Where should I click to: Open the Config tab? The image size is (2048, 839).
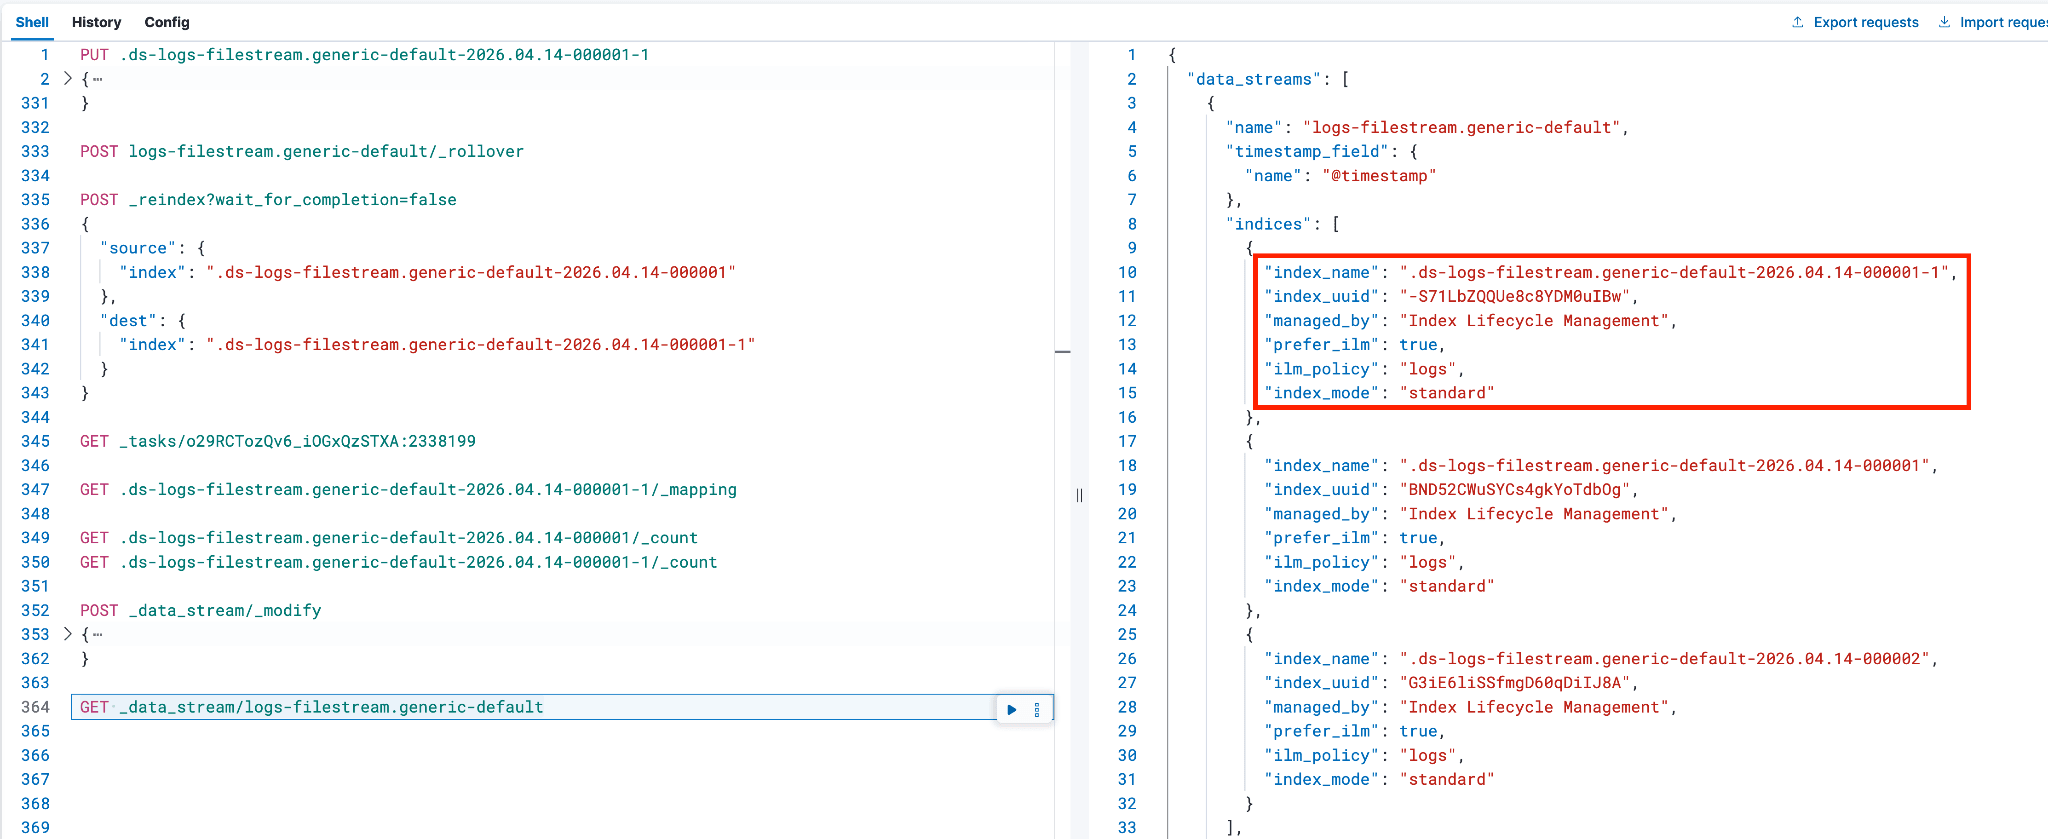(x=166, y=22)
